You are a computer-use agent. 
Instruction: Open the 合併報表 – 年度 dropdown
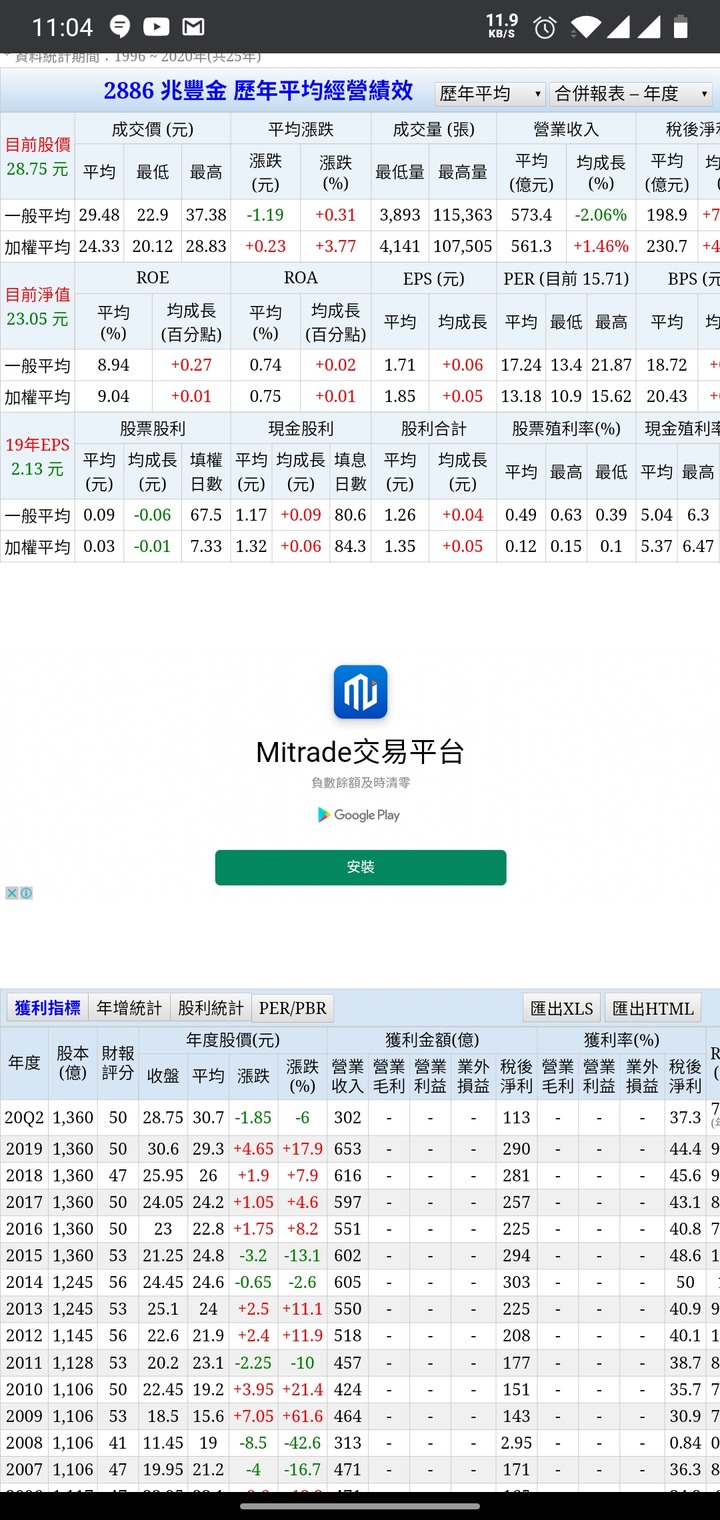click(x=631, y=93)
